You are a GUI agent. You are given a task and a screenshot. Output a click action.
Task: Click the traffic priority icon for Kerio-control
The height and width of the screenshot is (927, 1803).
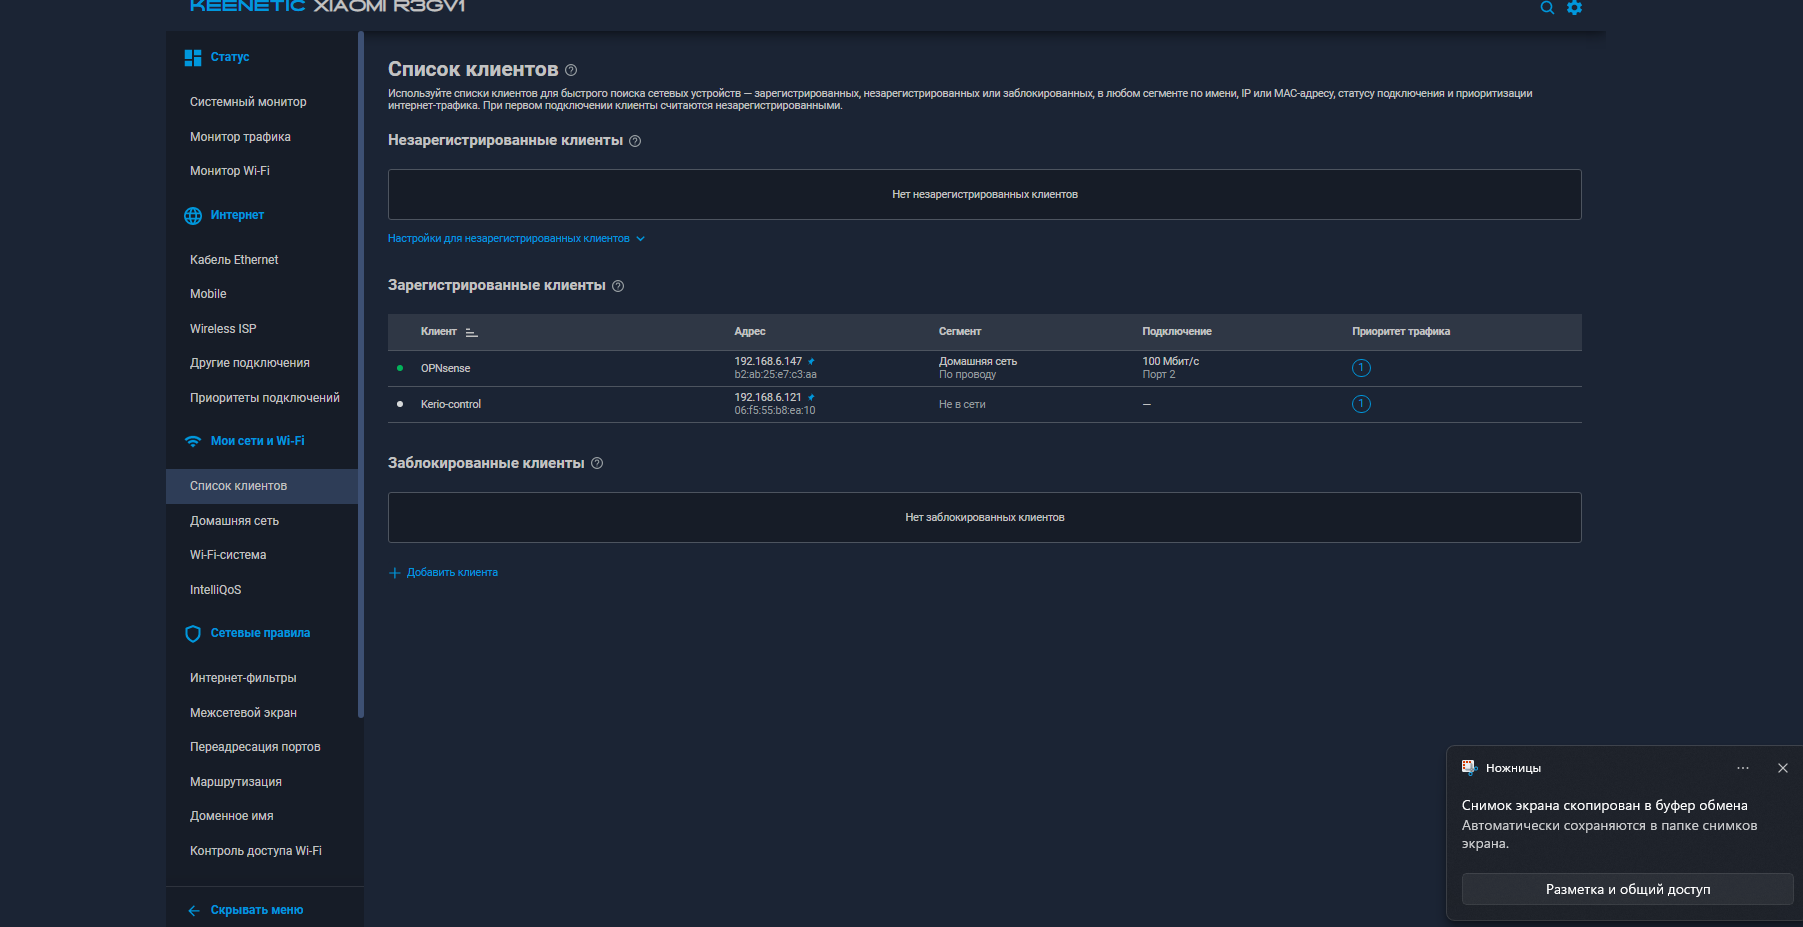coord(1361,404)
